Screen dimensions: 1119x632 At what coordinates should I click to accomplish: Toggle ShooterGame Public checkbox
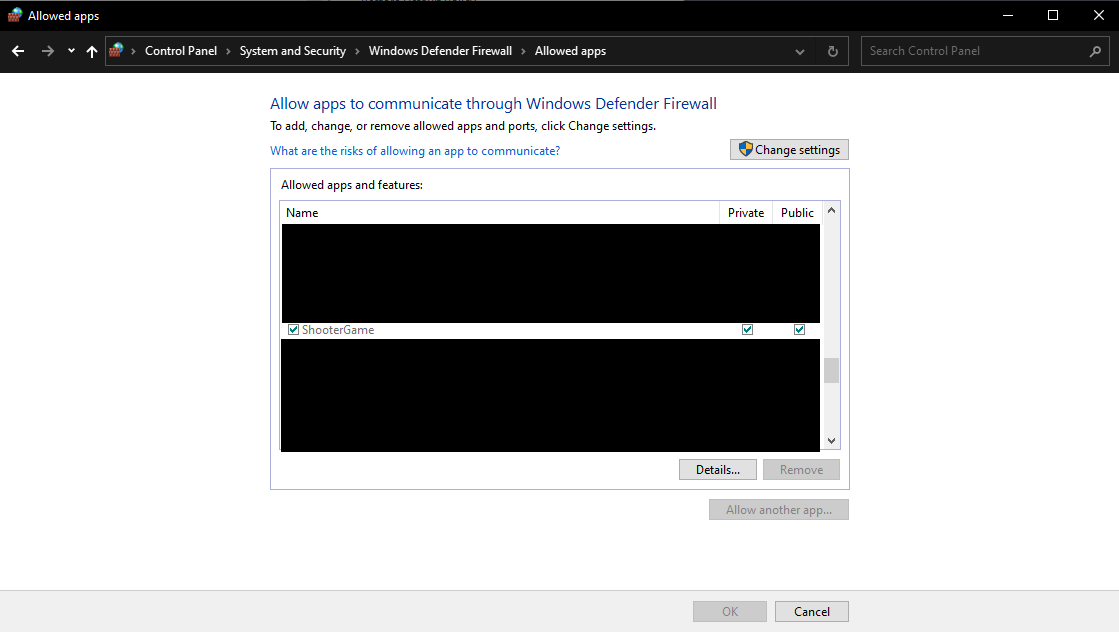799,330
